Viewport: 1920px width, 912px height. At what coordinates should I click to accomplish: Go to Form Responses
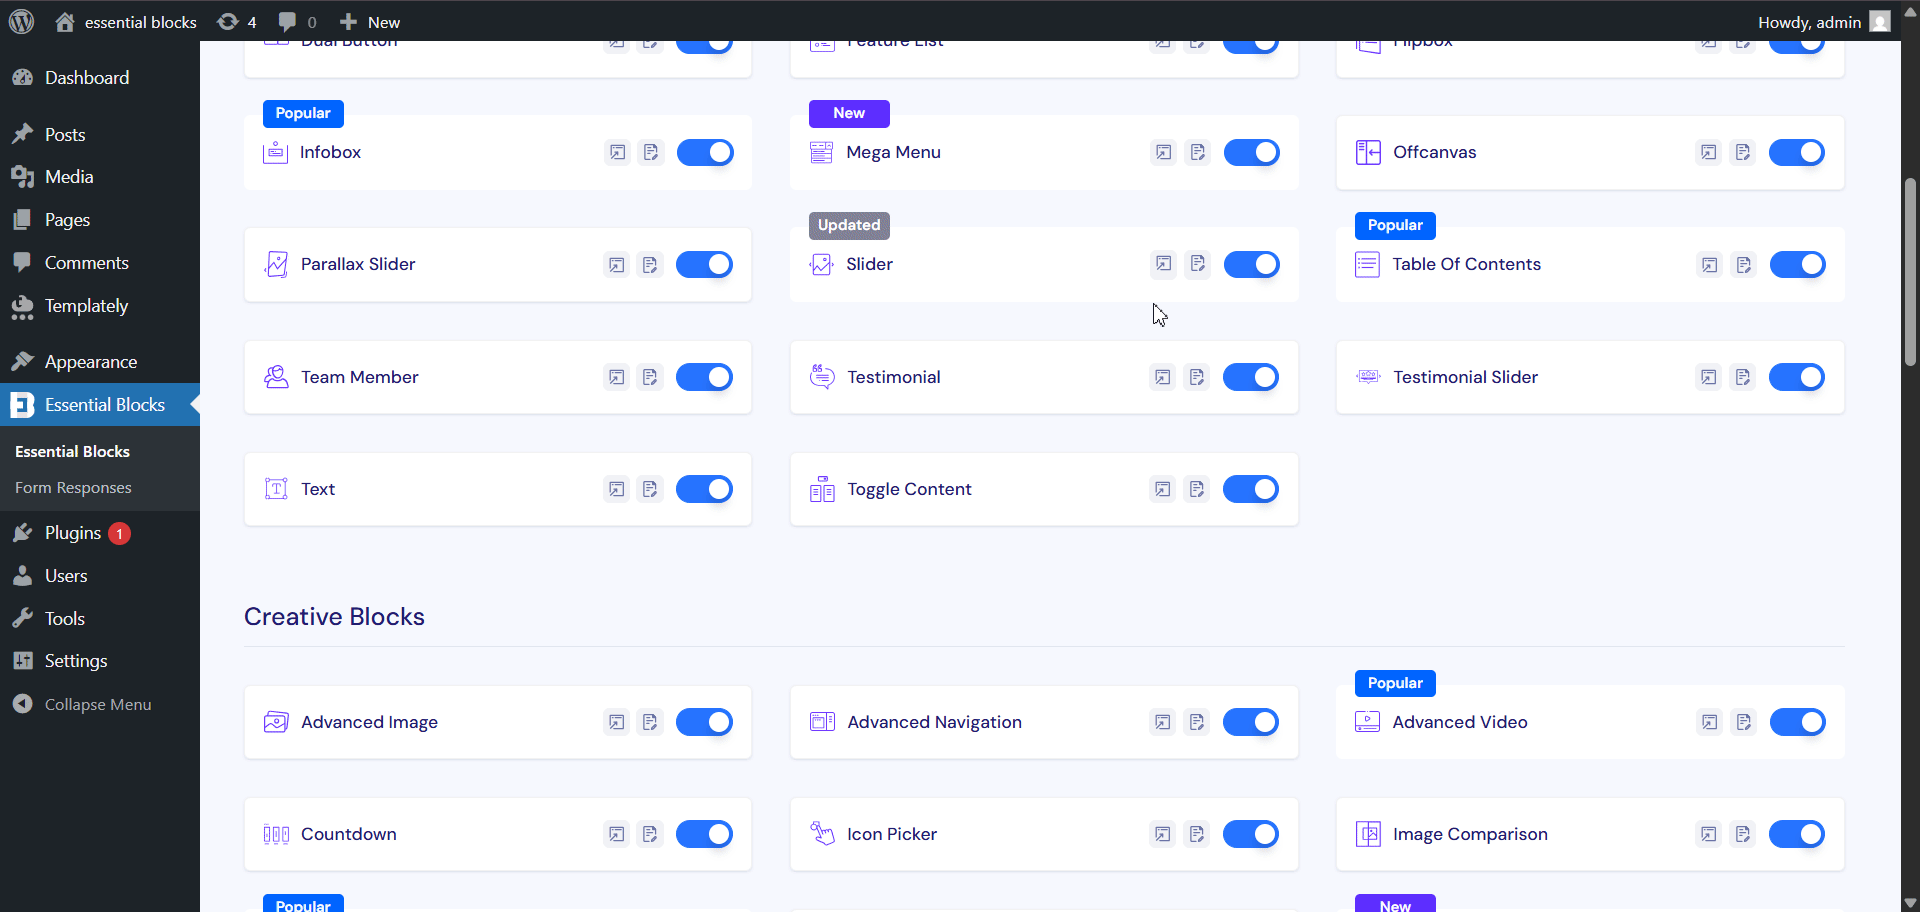click(73, 487)
